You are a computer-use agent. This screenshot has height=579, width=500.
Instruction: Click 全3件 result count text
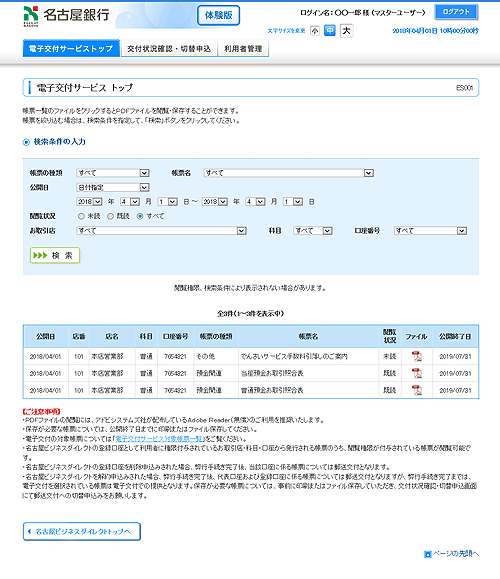(250, 314)
